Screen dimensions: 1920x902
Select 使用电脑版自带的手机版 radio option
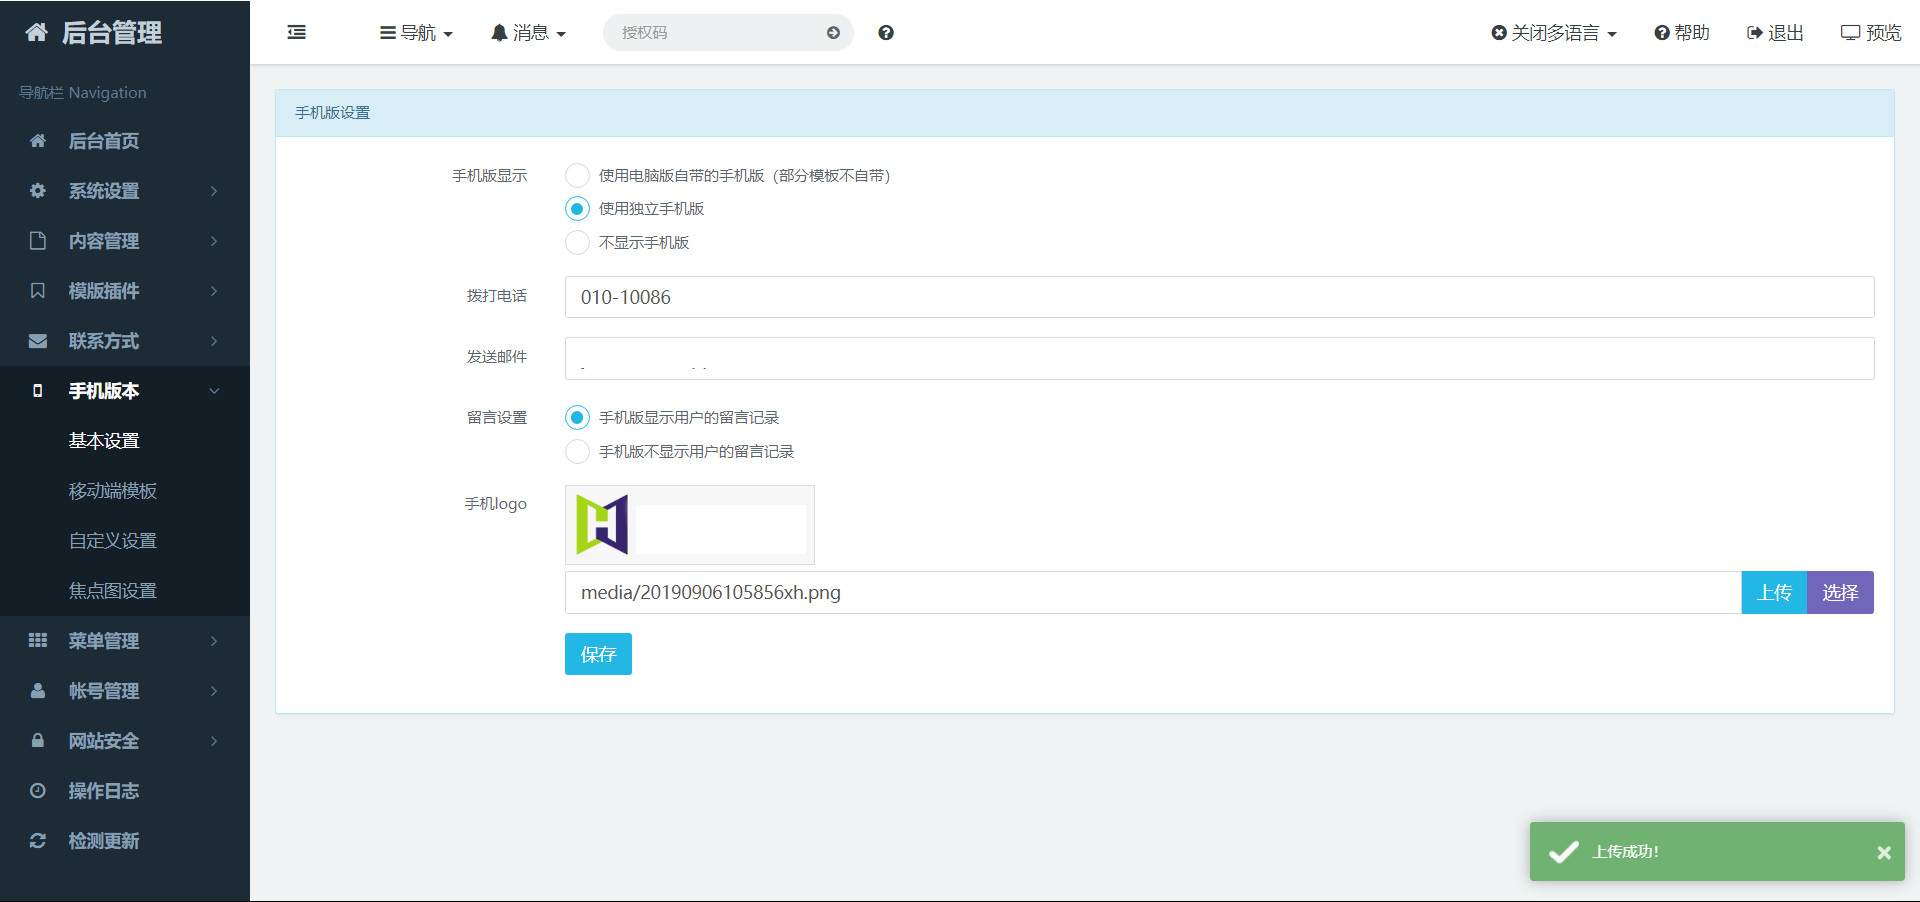pyautogui.click(x=577, y=176)
